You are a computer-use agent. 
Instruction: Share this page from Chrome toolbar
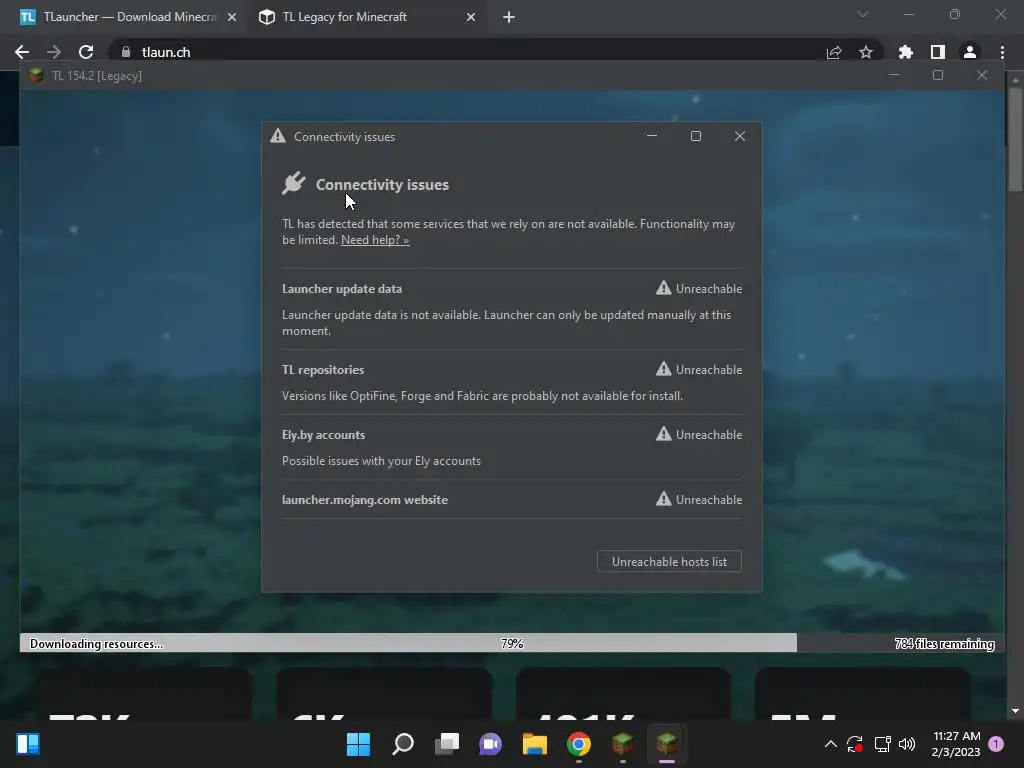(x=834, y=52)
